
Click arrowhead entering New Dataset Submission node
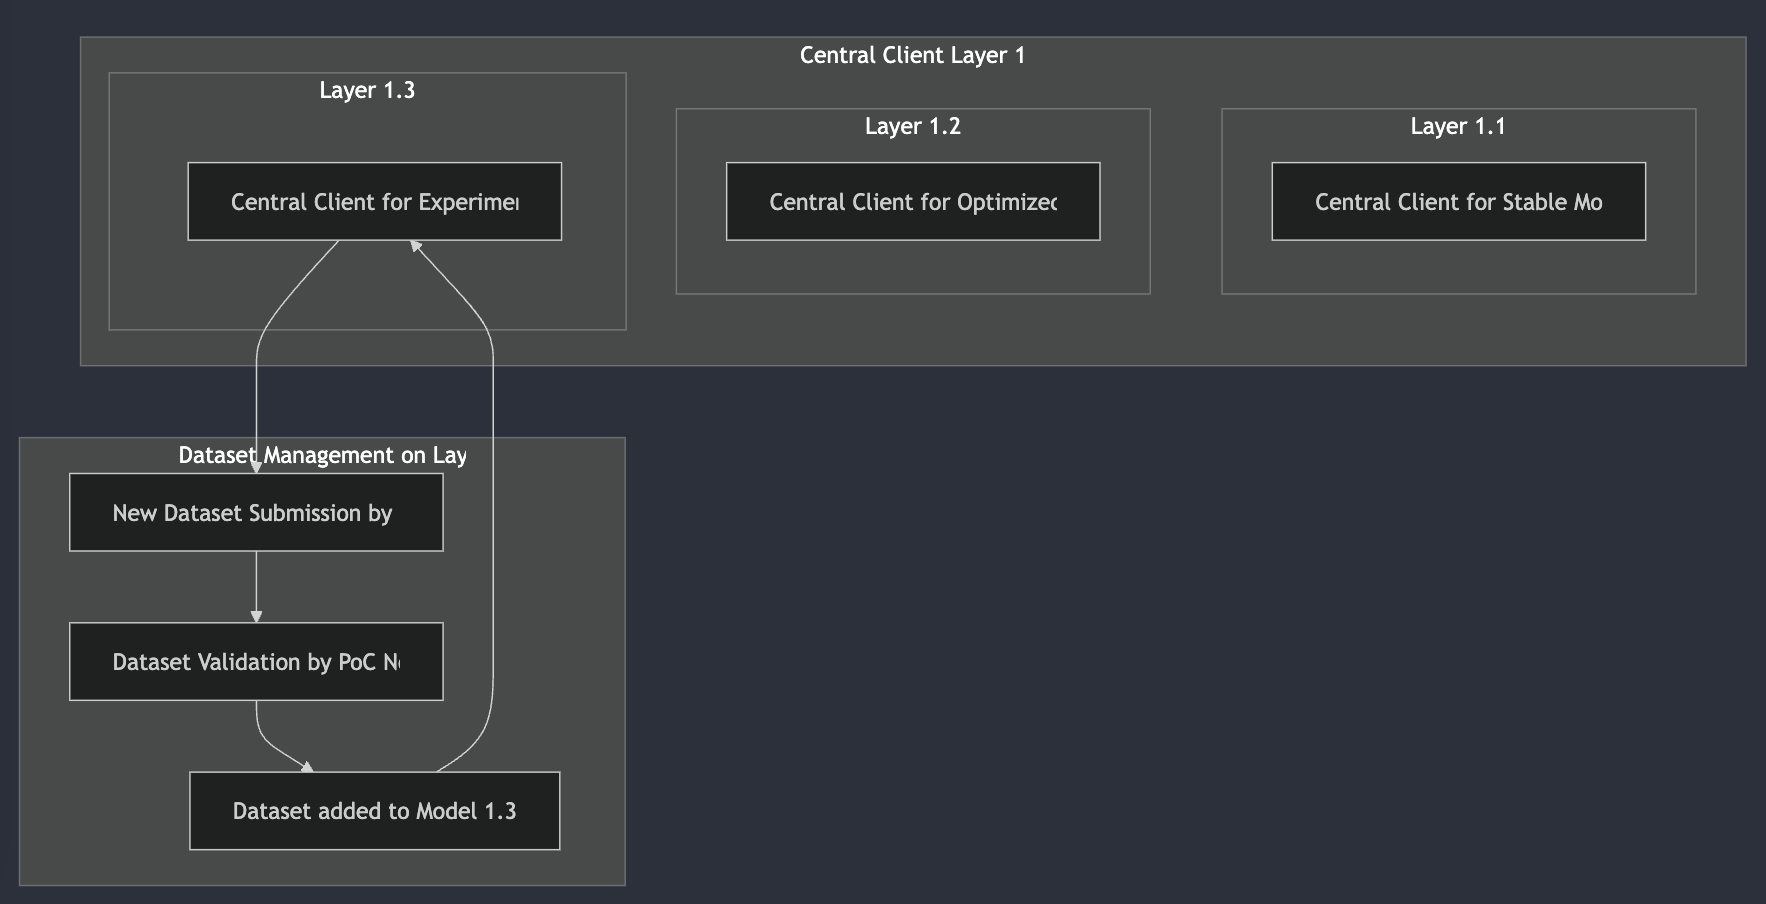coord(257,466)
